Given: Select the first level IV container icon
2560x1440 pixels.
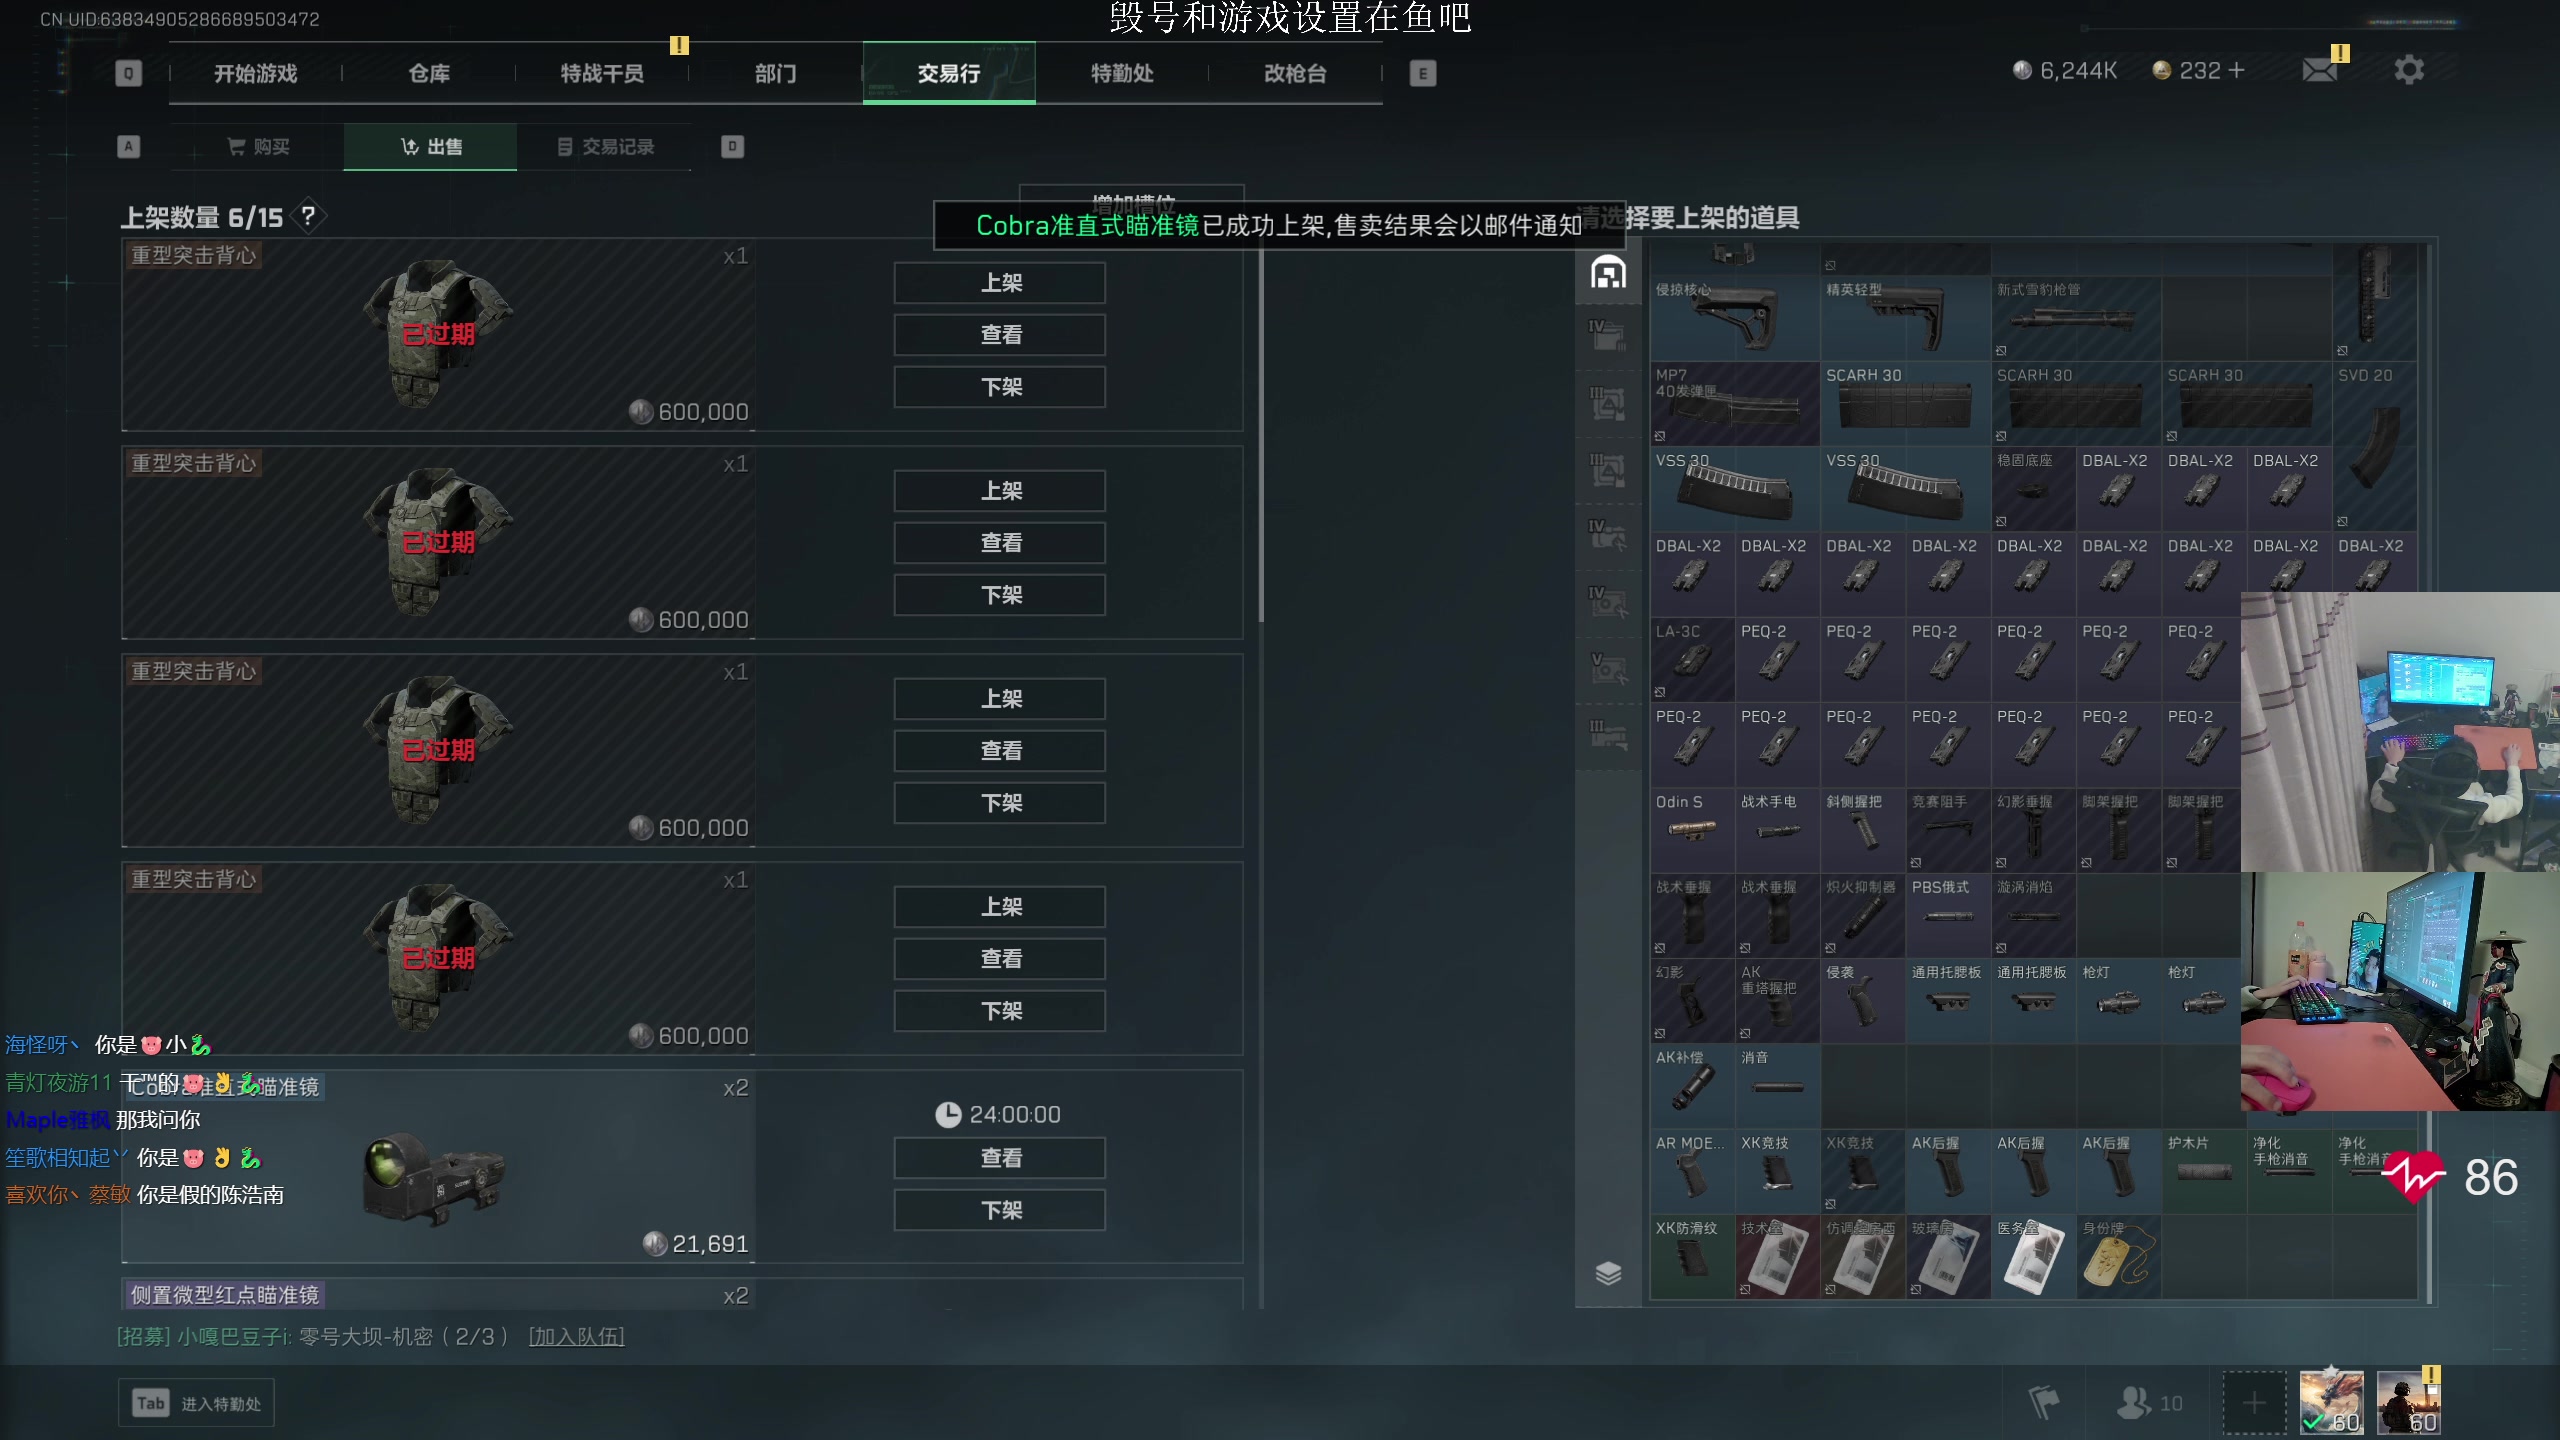Looking at the screenshot, I should [x=1608, y=335].
